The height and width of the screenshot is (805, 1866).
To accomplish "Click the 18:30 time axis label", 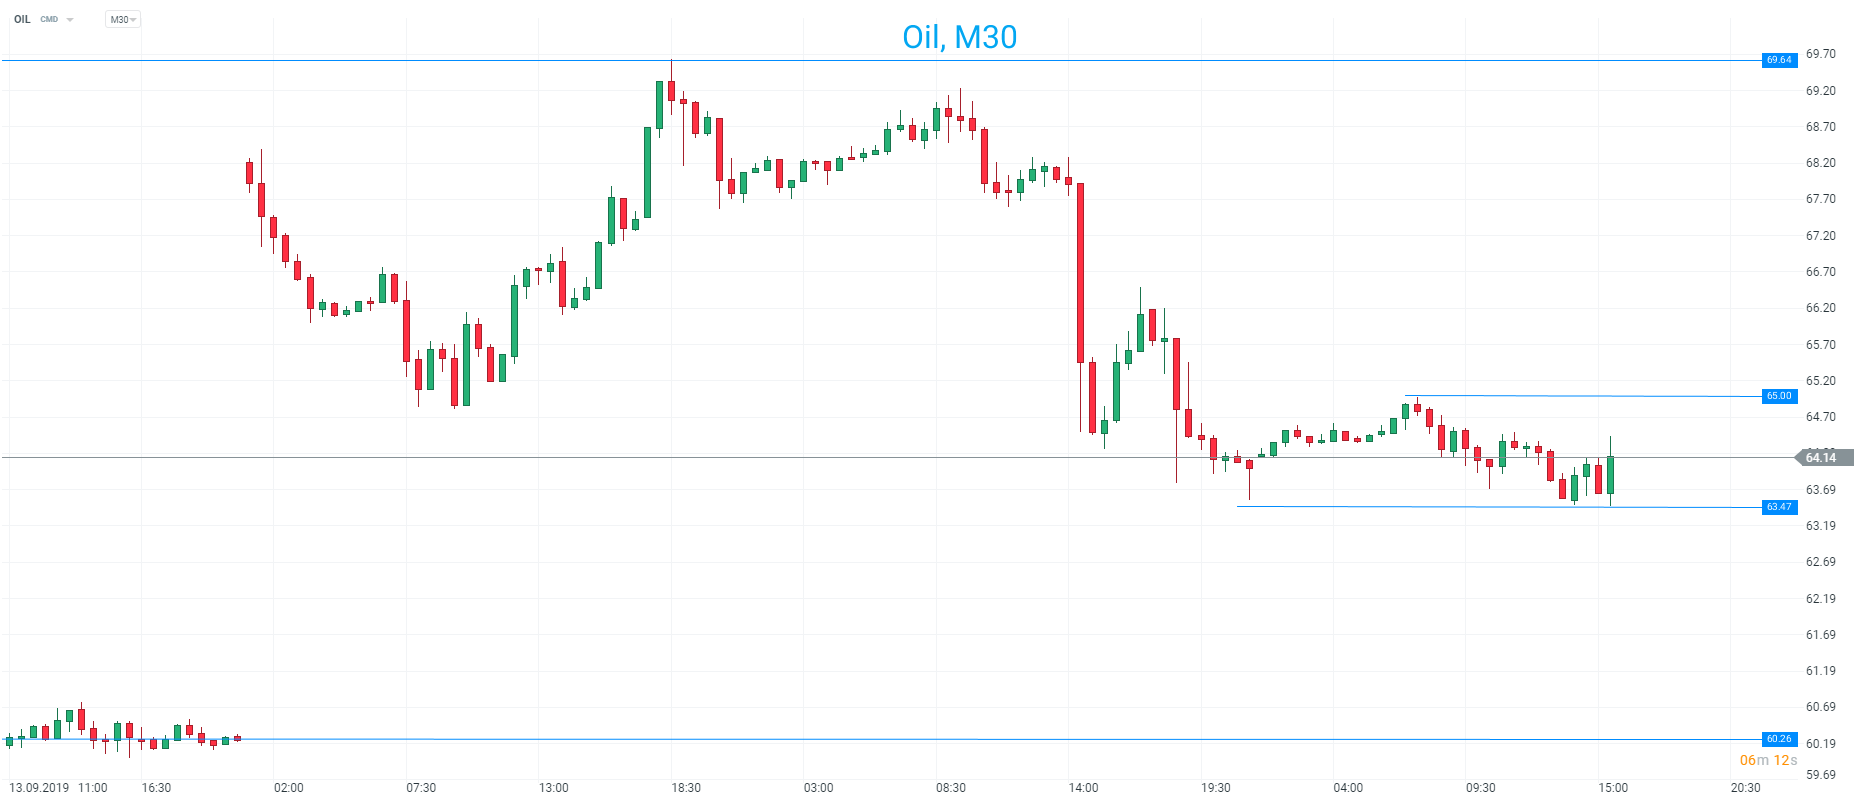I will tap(686, 788).
